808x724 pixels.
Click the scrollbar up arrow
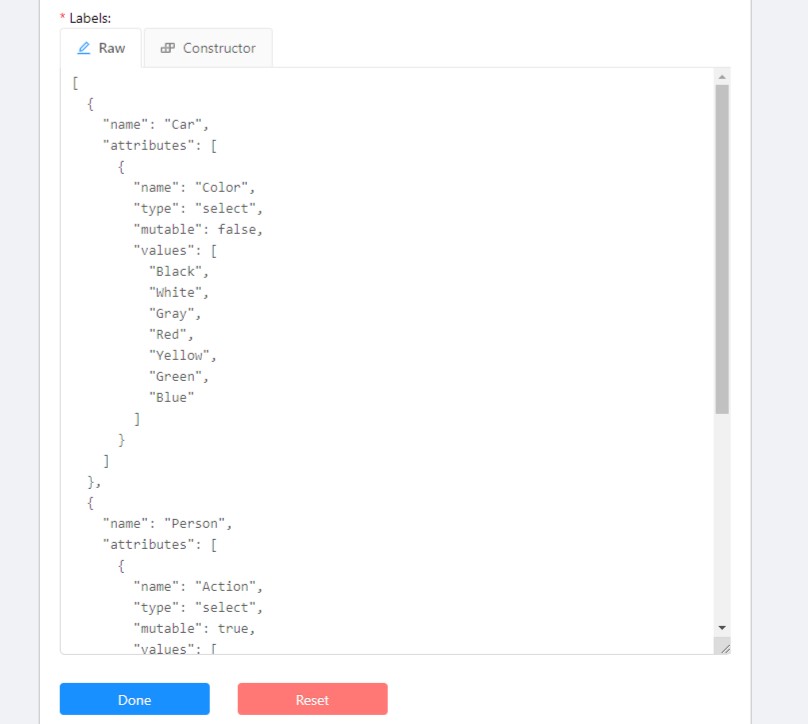(722, 76)
